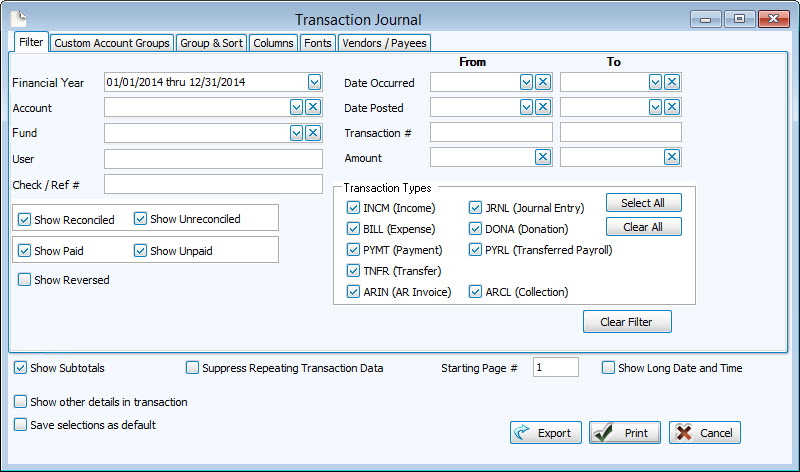Enable Show Reversed option
Screen dimensions: 800x472
[x=25, y=280]
